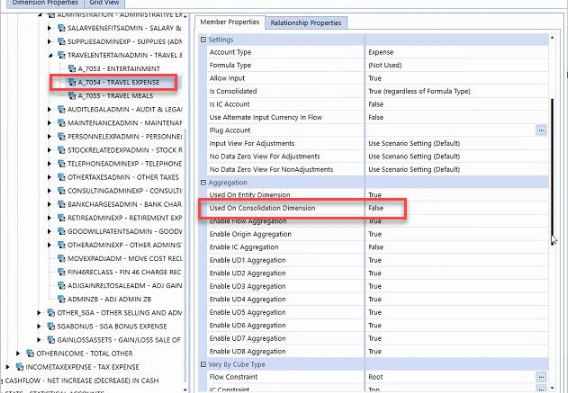This screenshot has height=393, width=568.
Task: Expand the AUDITLEGALADMIN tree node
Action: (x=50, y=109)
